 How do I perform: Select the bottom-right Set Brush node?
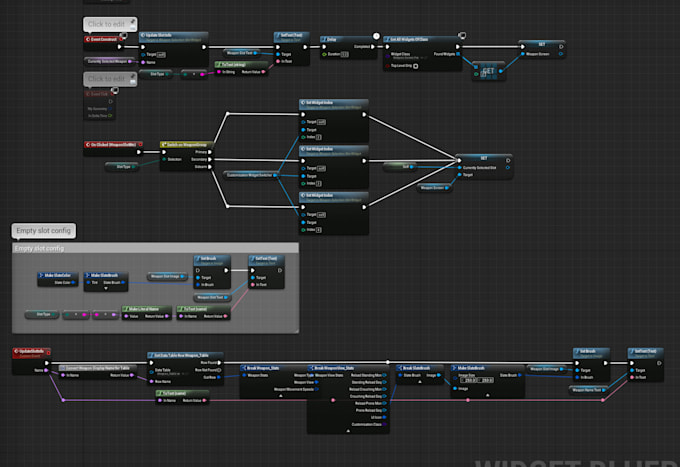pos(592,365)
